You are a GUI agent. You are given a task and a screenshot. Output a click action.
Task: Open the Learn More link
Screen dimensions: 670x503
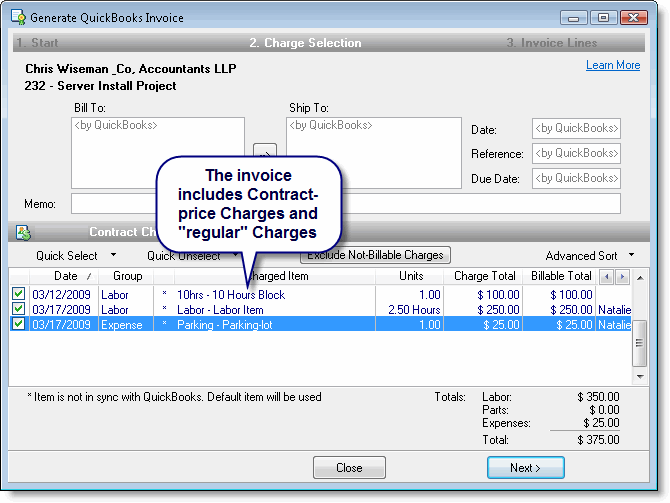[x=612, y=65]
